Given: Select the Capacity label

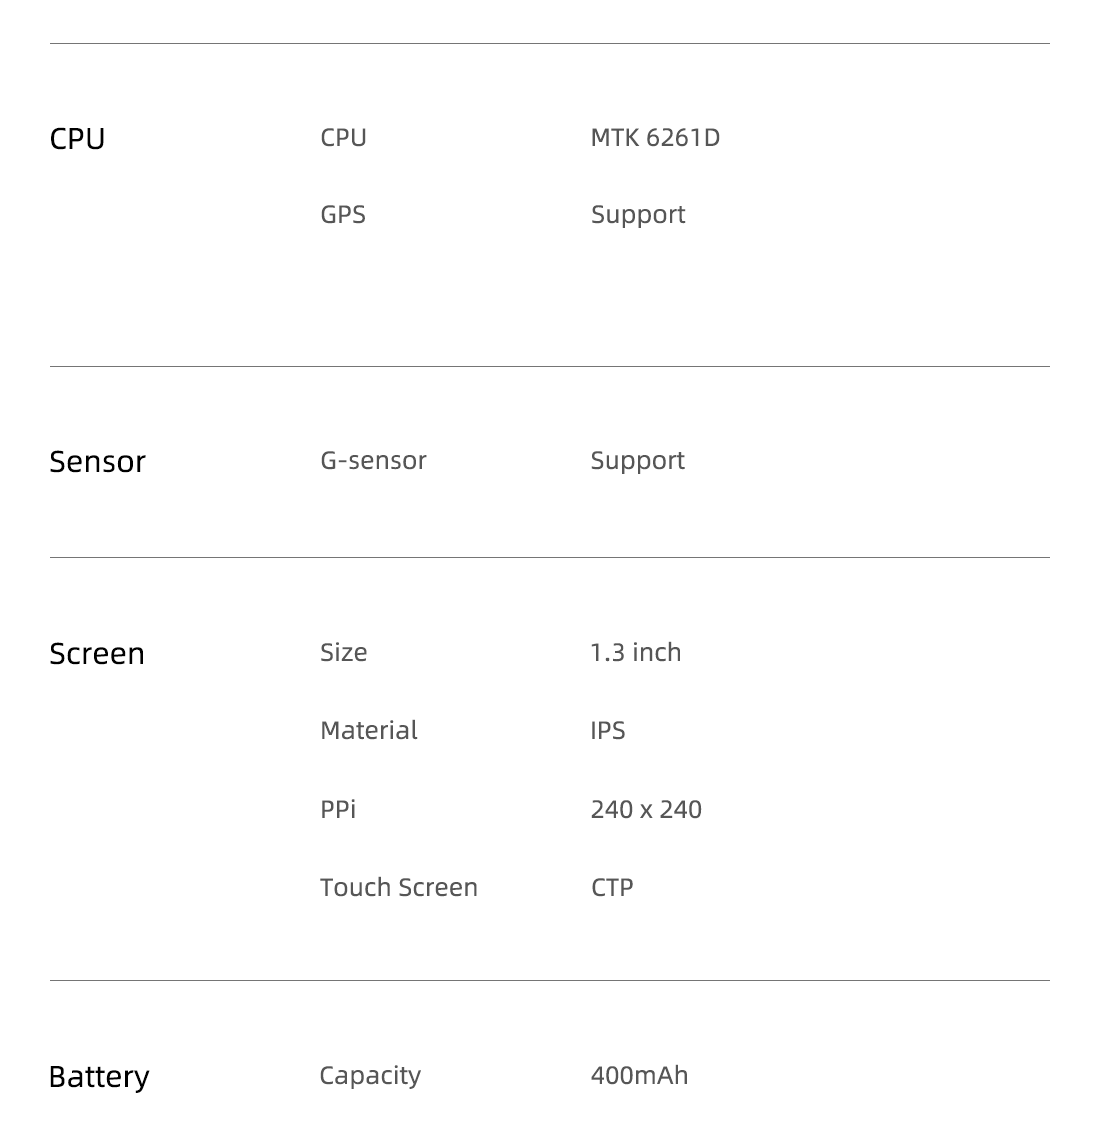Looking at the screenshot, I should [370, 1076].
